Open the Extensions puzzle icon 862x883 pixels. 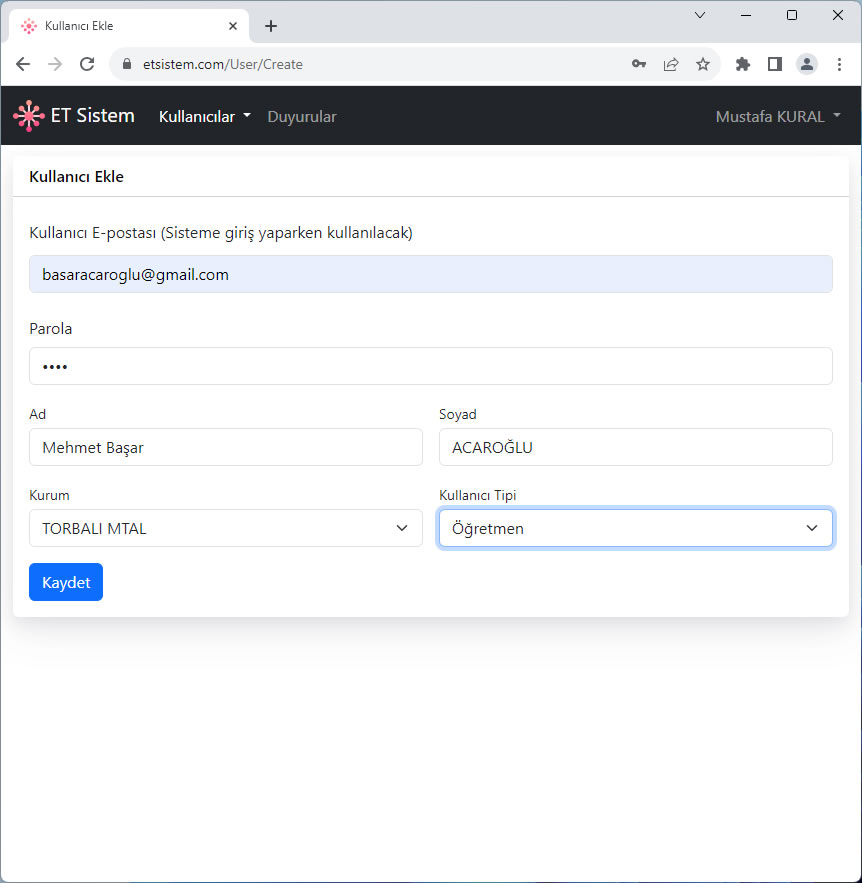(743, 64)
